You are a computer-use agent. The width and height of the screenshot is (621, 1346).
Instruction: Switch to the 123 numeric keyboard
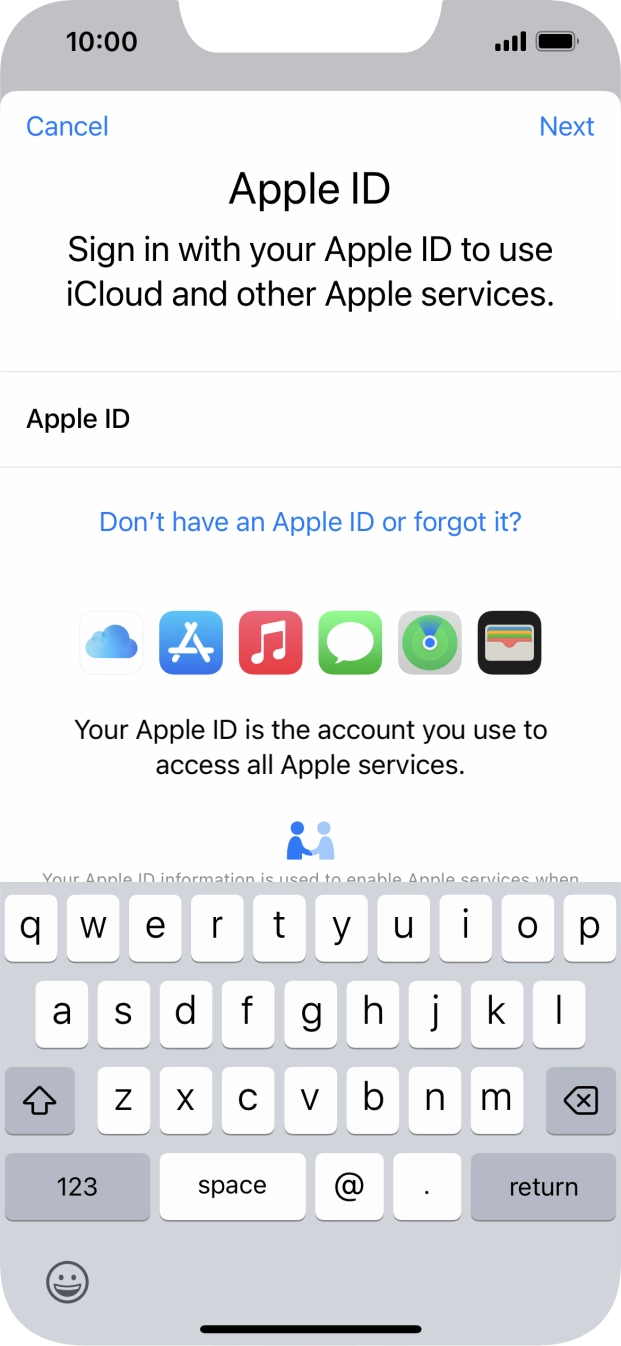tap(77, 1187)
